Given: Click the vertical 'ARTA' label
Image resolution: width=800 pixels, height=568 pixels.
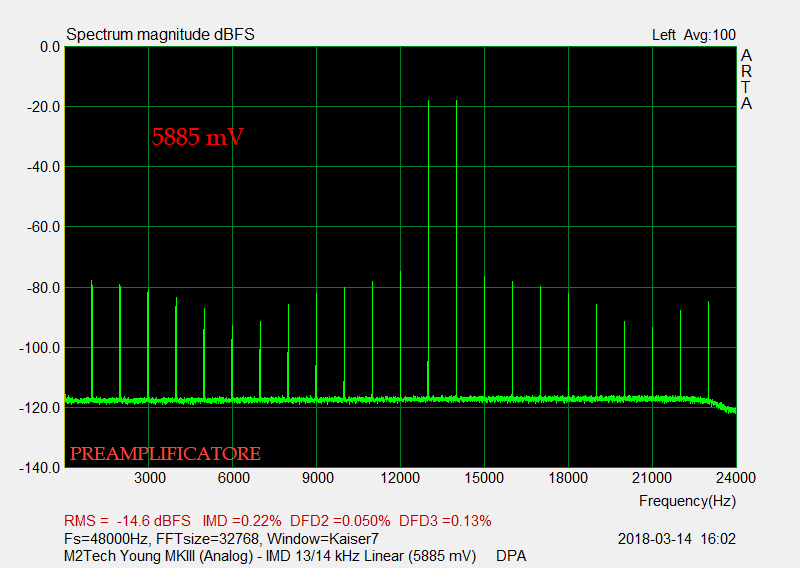Looking at the screenshot, I should coord(746,79).
